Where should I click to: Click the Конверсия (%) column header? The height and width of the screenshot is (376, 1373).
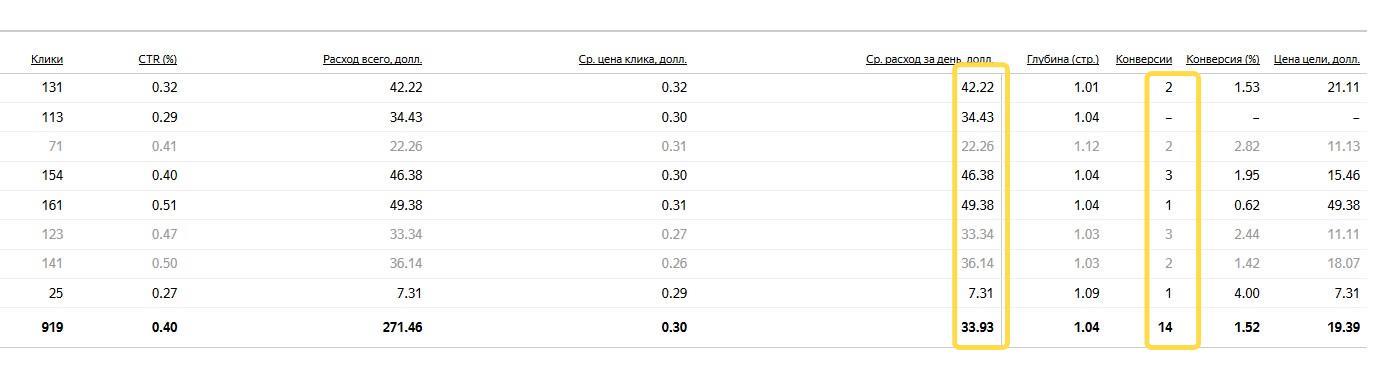[x=1223, y=59]
